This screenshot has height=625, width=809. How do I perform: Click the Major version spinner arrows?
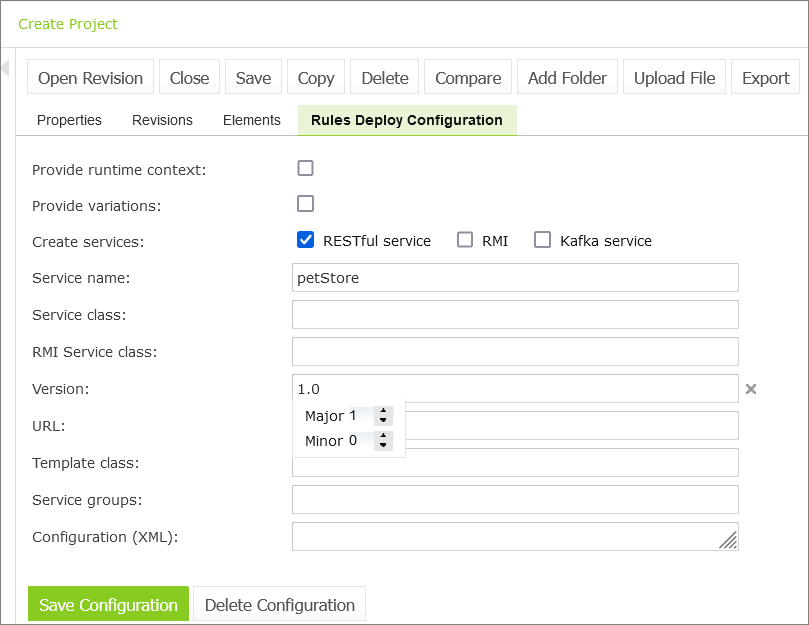383,416
